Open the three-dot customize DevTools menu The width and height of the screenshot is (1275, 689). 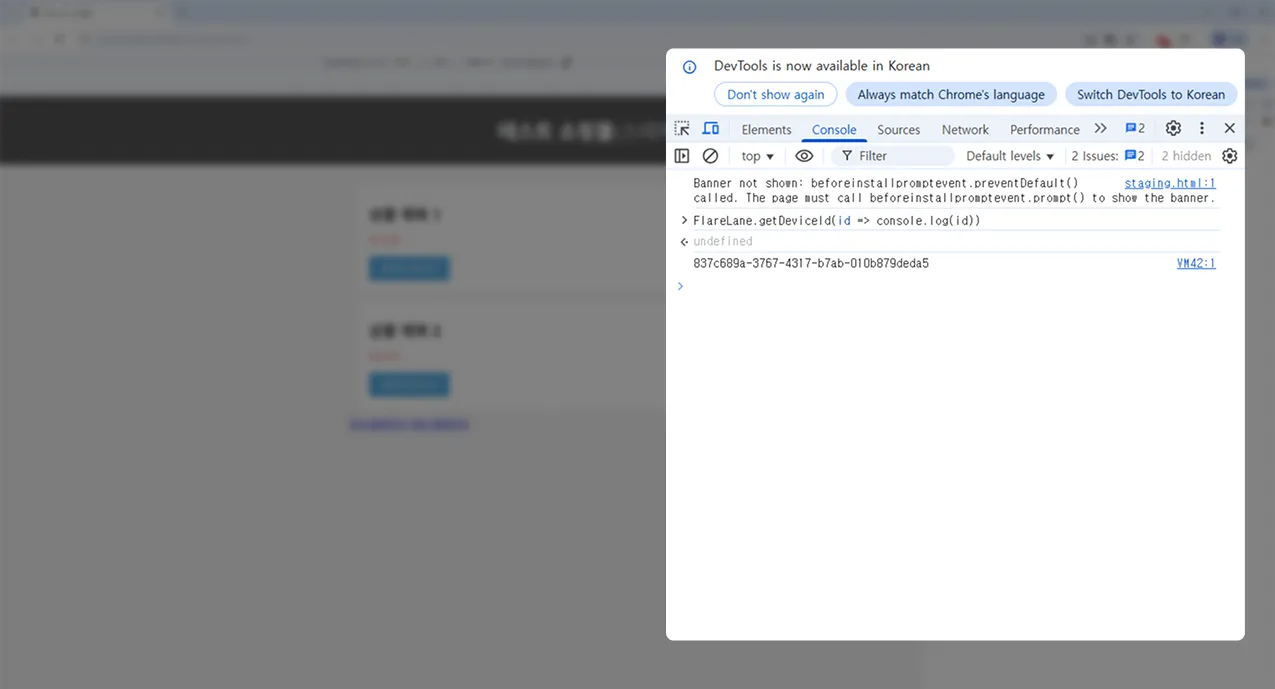coord(1202,129)
